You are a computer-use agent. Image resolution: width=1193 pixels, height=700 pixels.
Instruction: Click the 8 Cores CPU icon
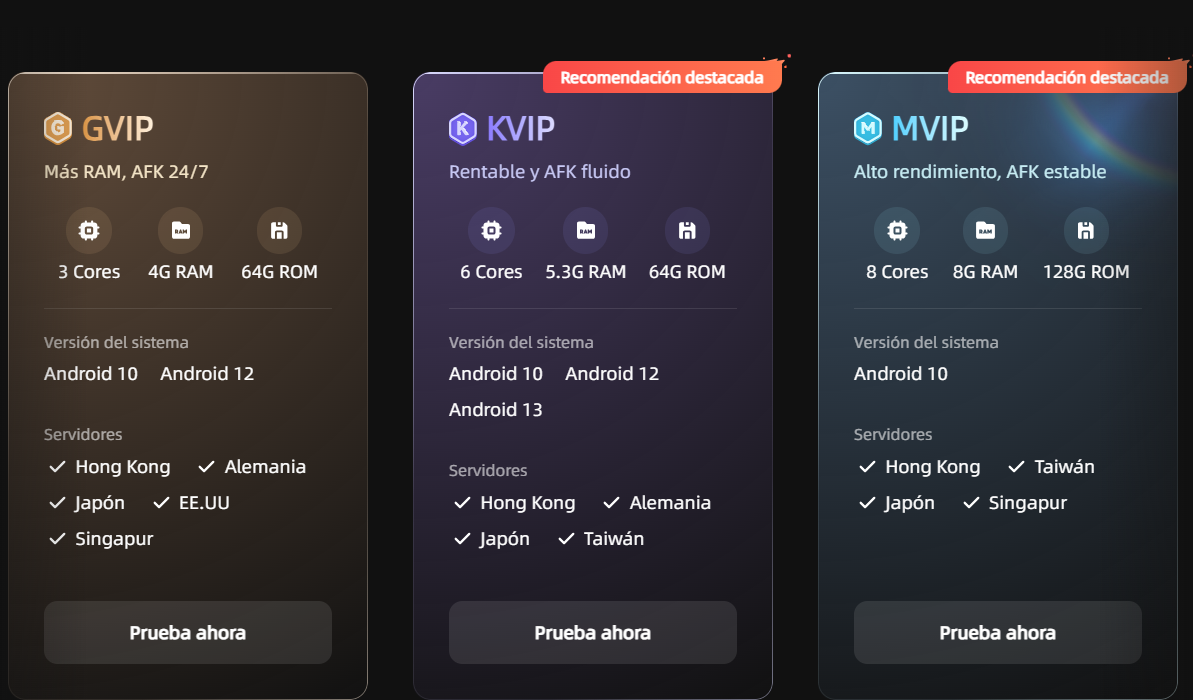(x=897, y=231)
